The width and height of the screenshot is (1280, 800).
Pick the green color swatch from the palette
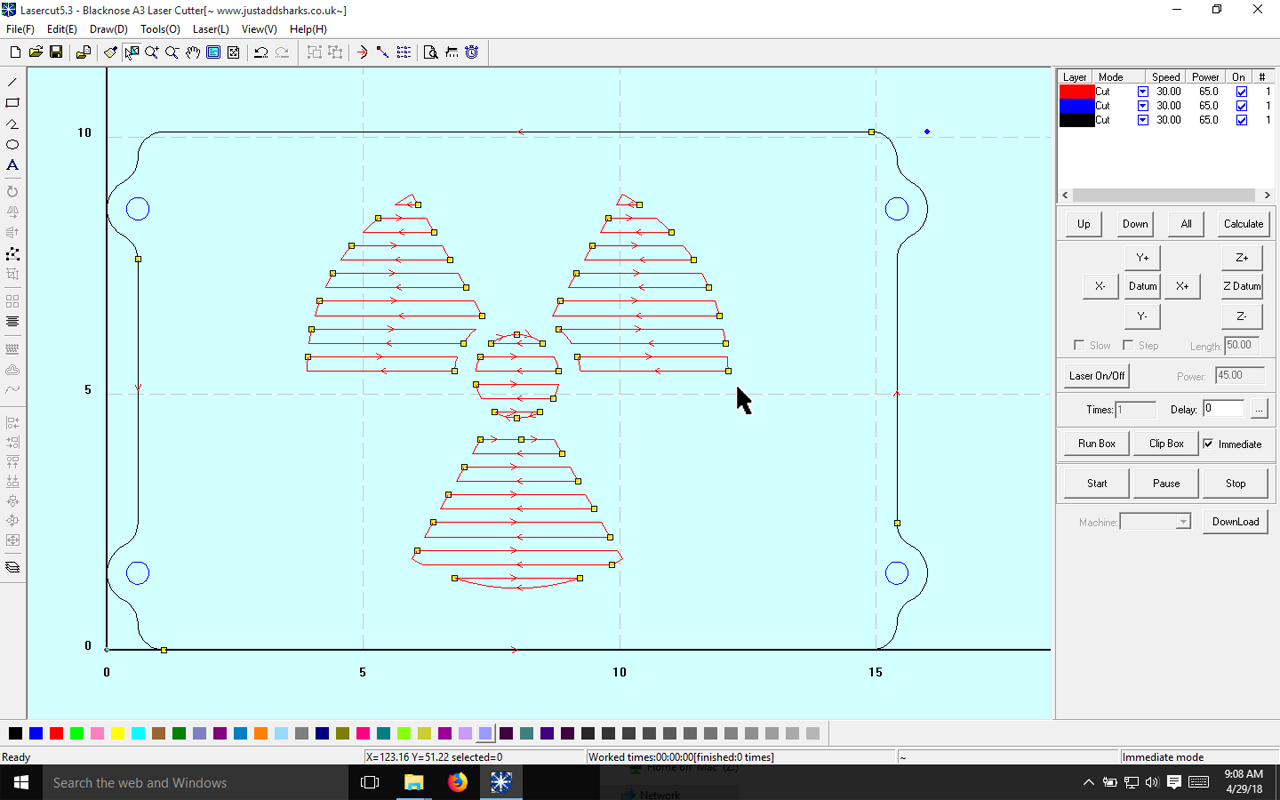77,733
